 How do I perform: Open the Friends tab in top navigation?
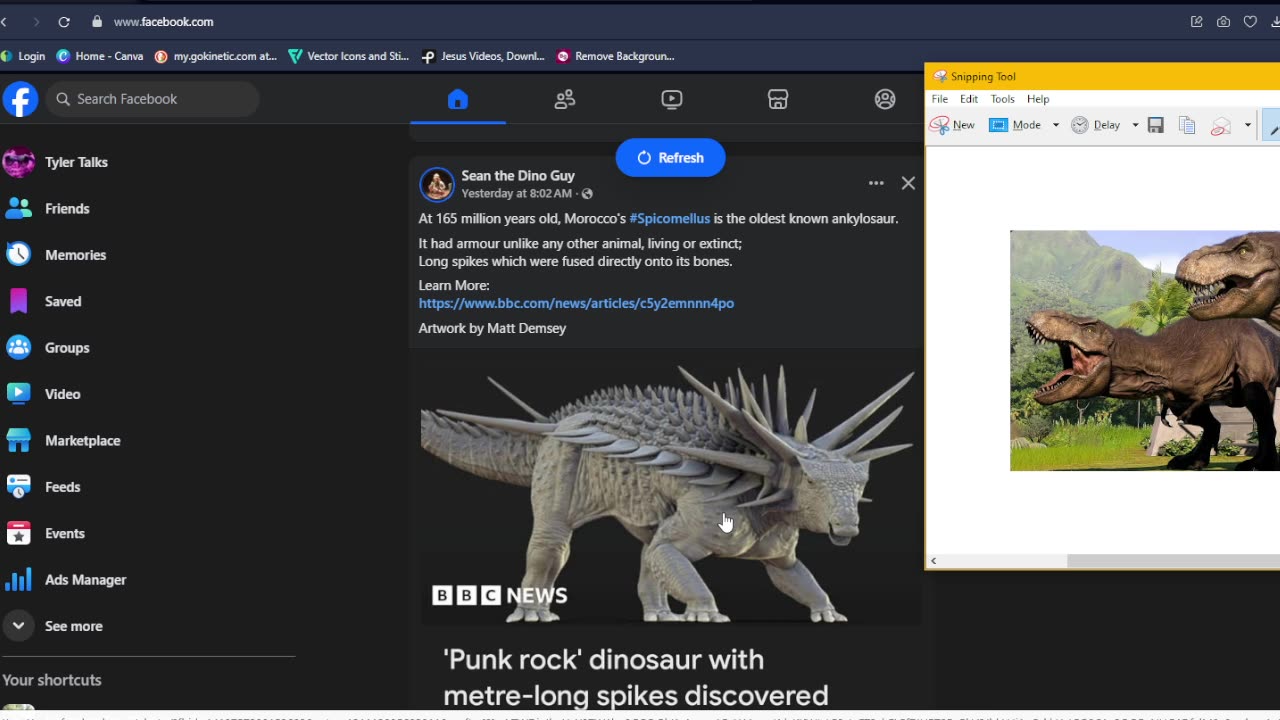coord(565,99)
